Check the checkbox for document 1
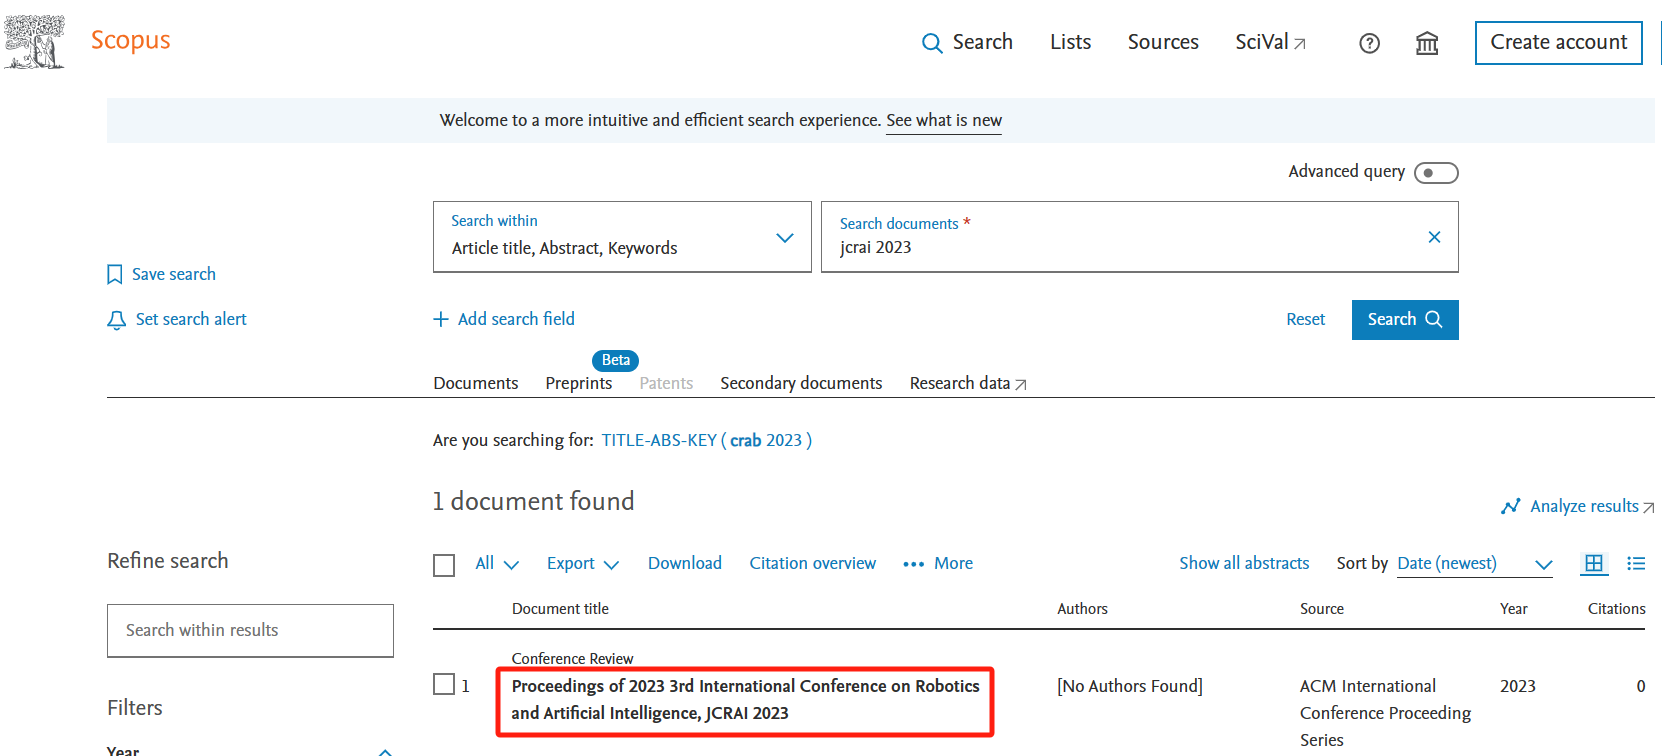The height and width of the screenshot is (756, 1662). point(444,684)
